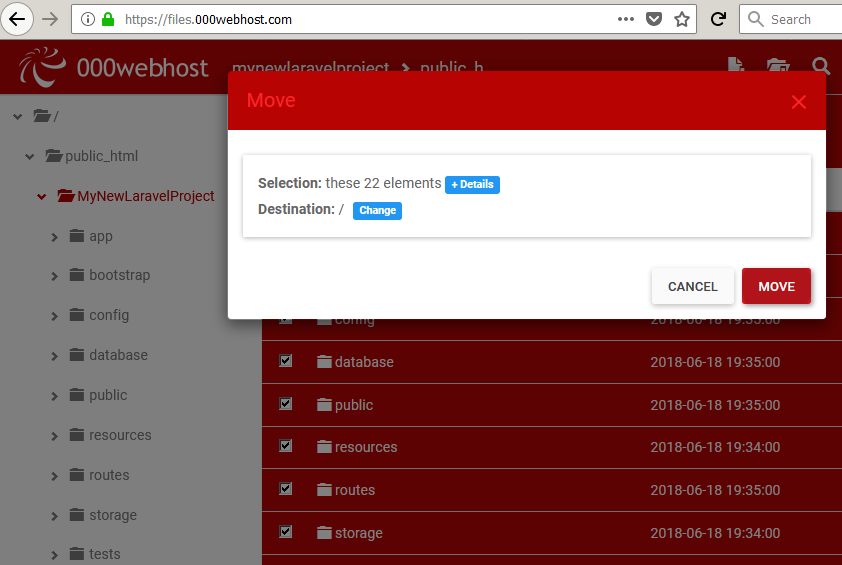
Task: Change the move destination
Action: [x=377, y=211]
